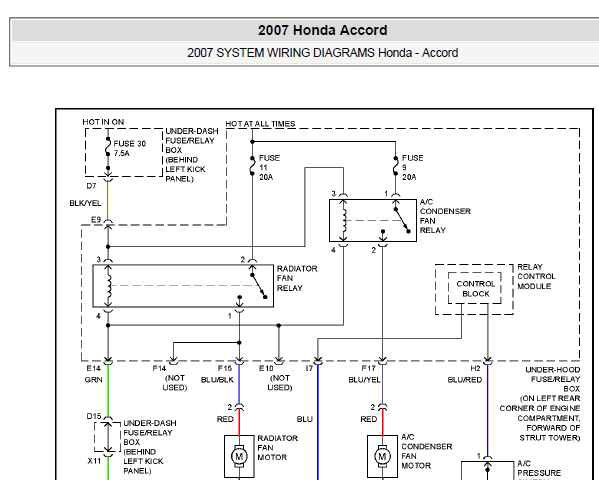Select the 'RADIATOR FAN MOTOR' label
The height and width of the screenshot is (480, 599).
point(277,448)
